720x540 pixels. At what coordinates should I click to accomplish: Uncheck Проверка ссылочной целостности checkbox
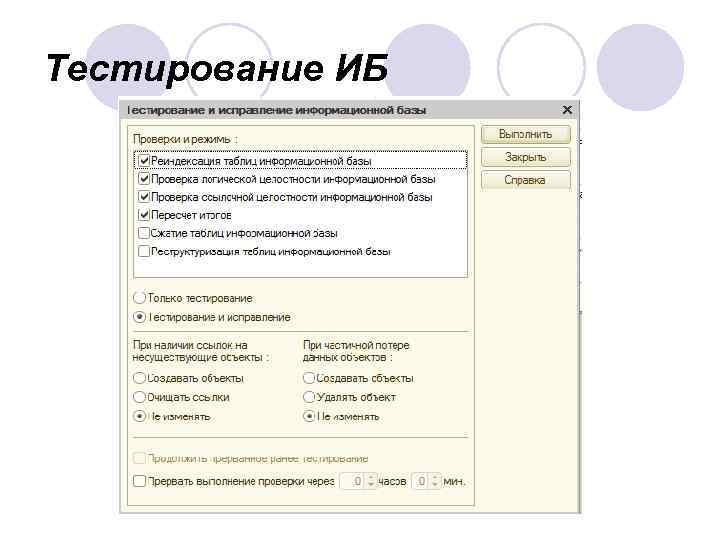(144, 197)
